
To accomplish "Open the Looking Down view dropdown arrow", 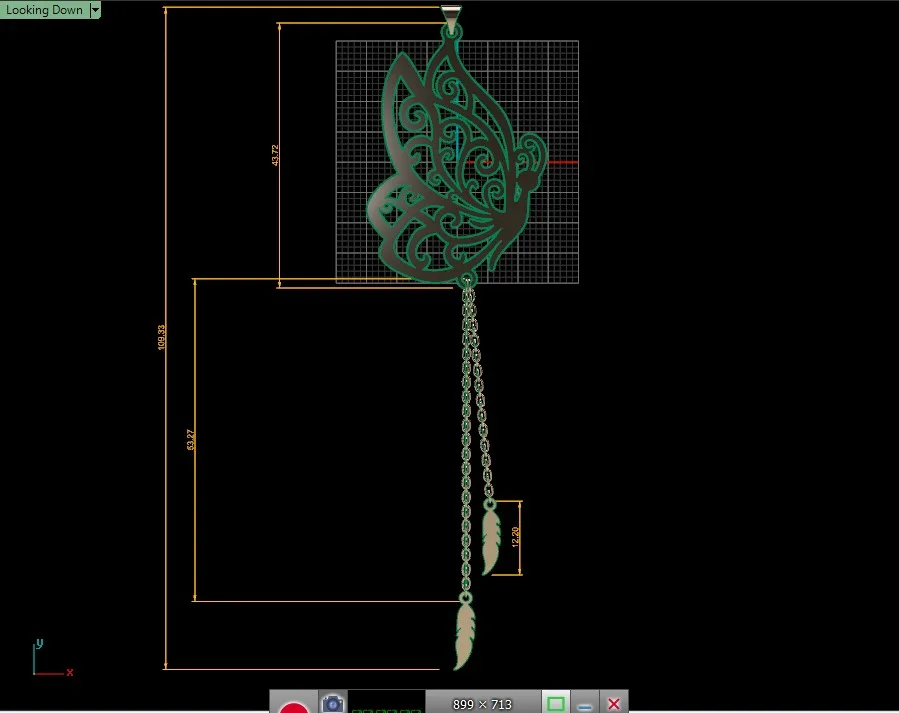I will click(95, 10).
